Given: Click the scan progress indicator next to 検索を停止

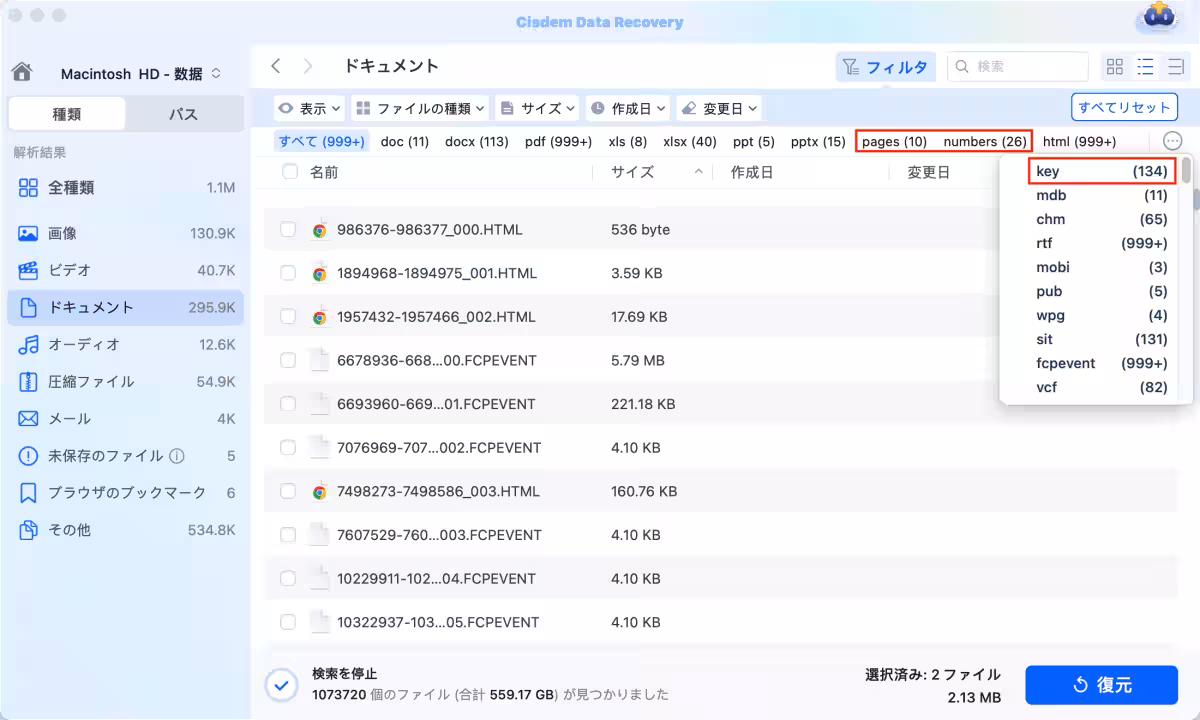Looking at the screenshot, I should 281,684.
